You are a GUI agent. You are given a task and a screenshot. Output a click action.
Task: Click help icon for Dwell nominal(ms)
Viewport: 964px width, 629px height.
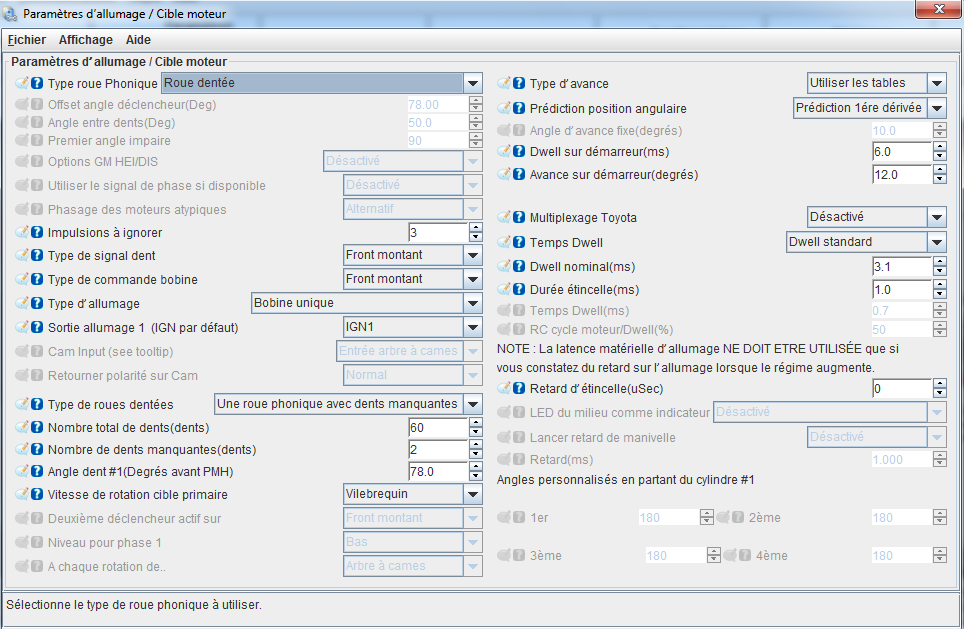coord(519,267)
